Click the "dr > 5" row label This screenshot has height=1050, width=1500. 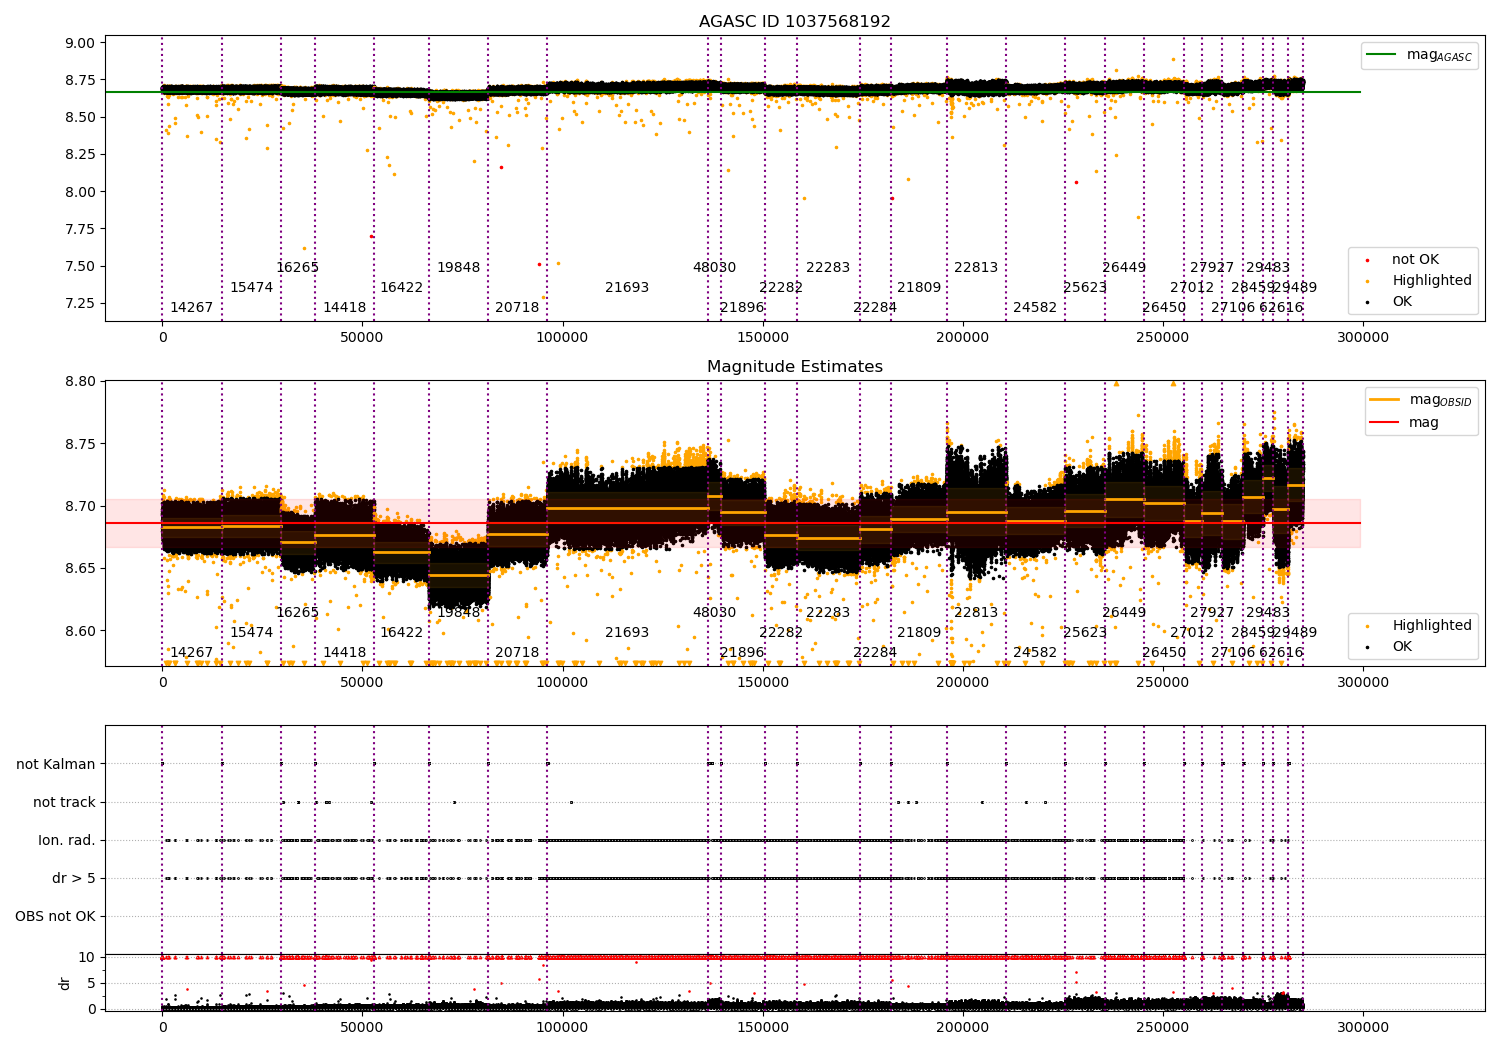(74, 879)
